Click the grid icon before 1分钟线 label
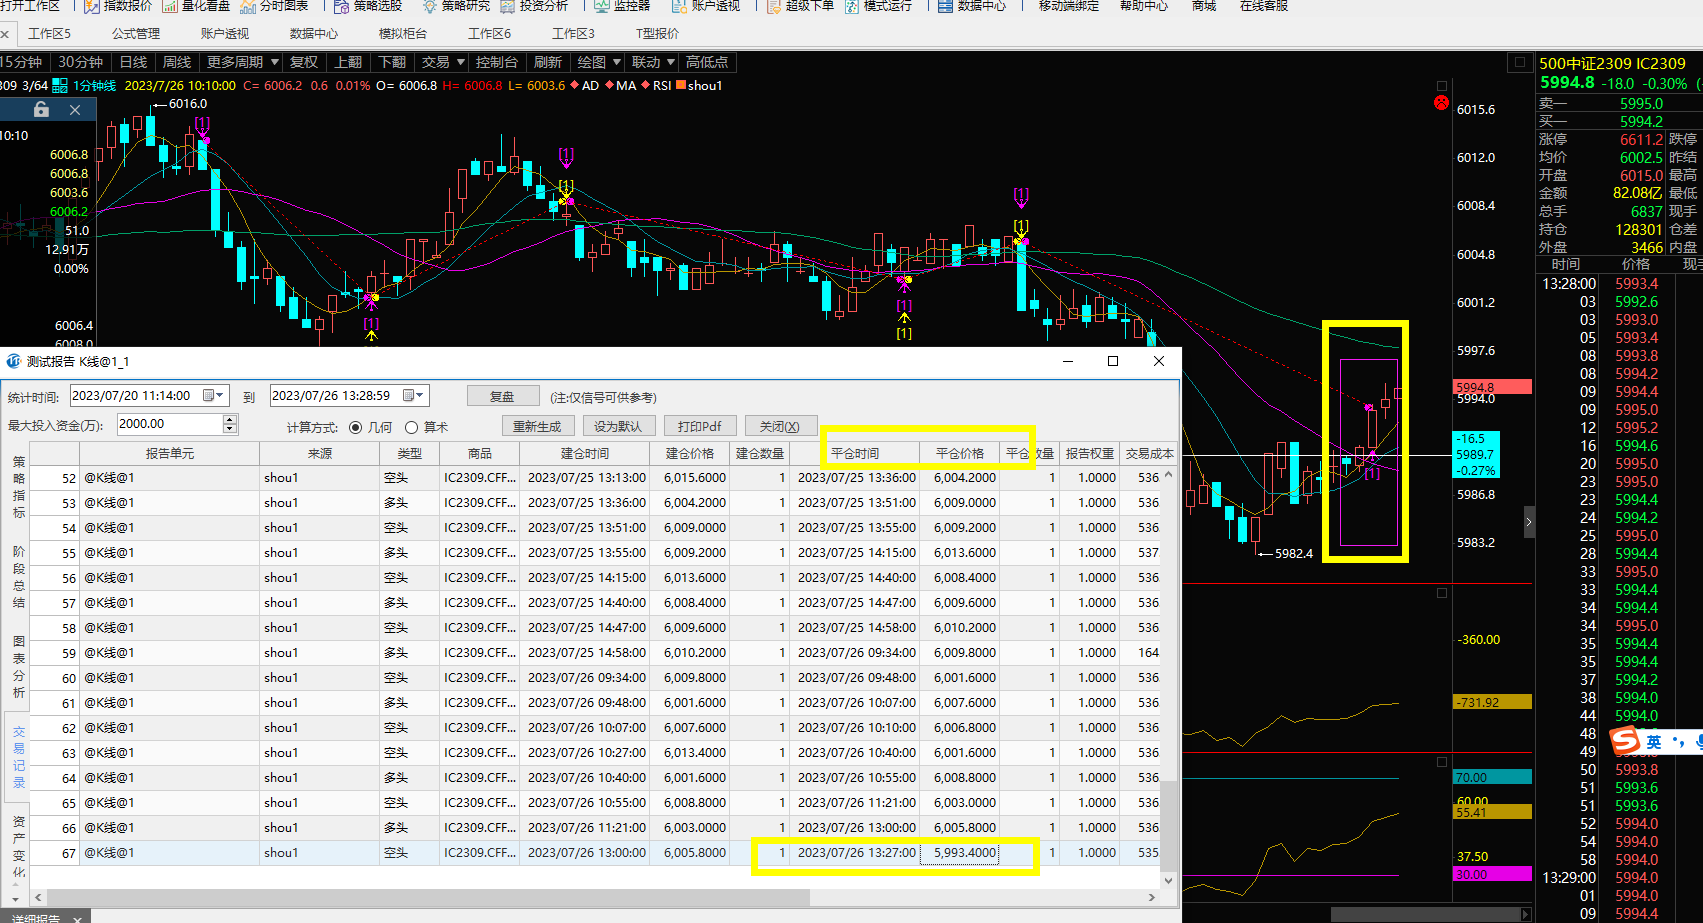Viewport: 1703px width, 923px height. 60,86
